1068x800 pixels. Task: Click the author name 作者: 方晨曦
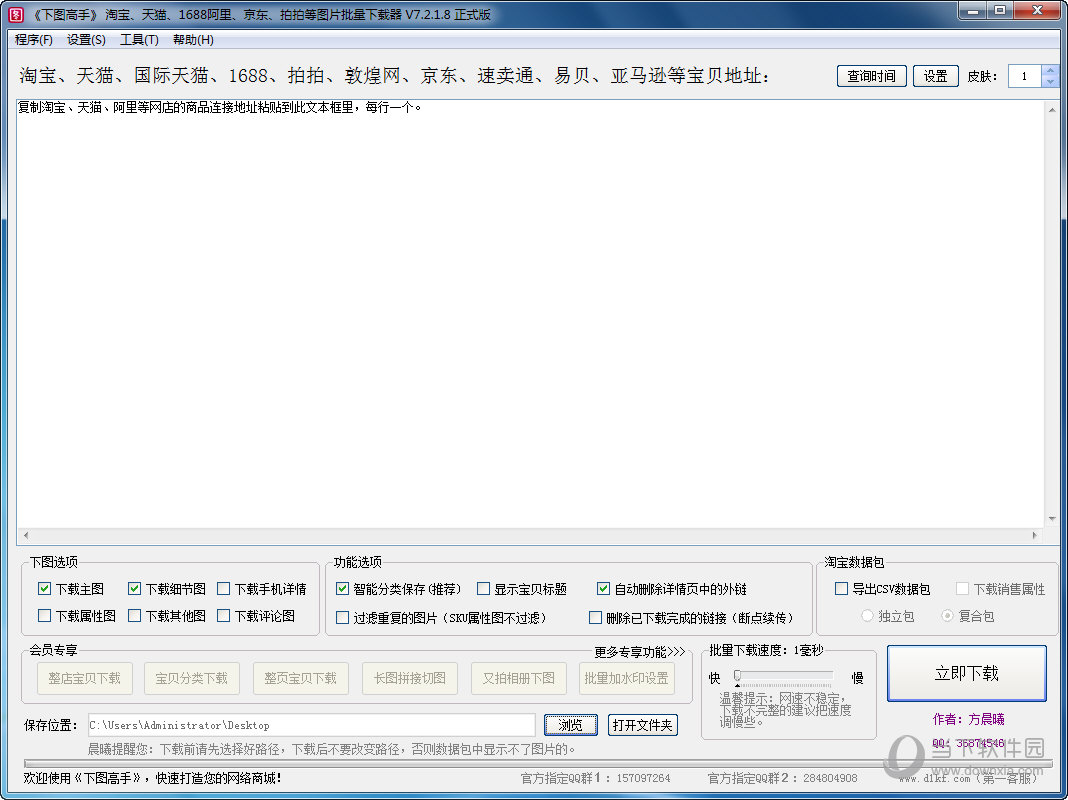pos(969,719)
